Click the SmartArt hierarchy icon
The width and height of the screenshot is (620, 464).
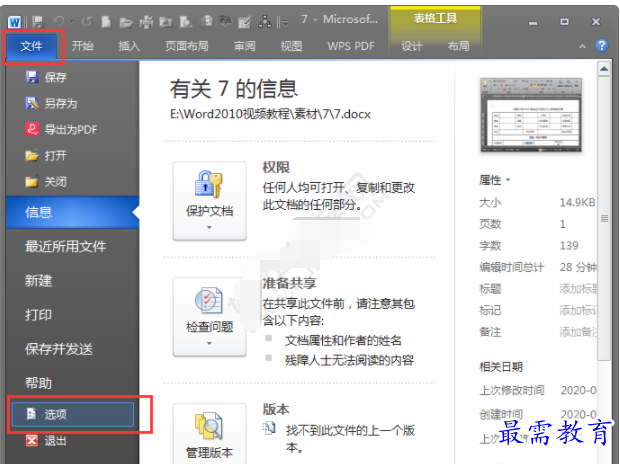point(265,22)
